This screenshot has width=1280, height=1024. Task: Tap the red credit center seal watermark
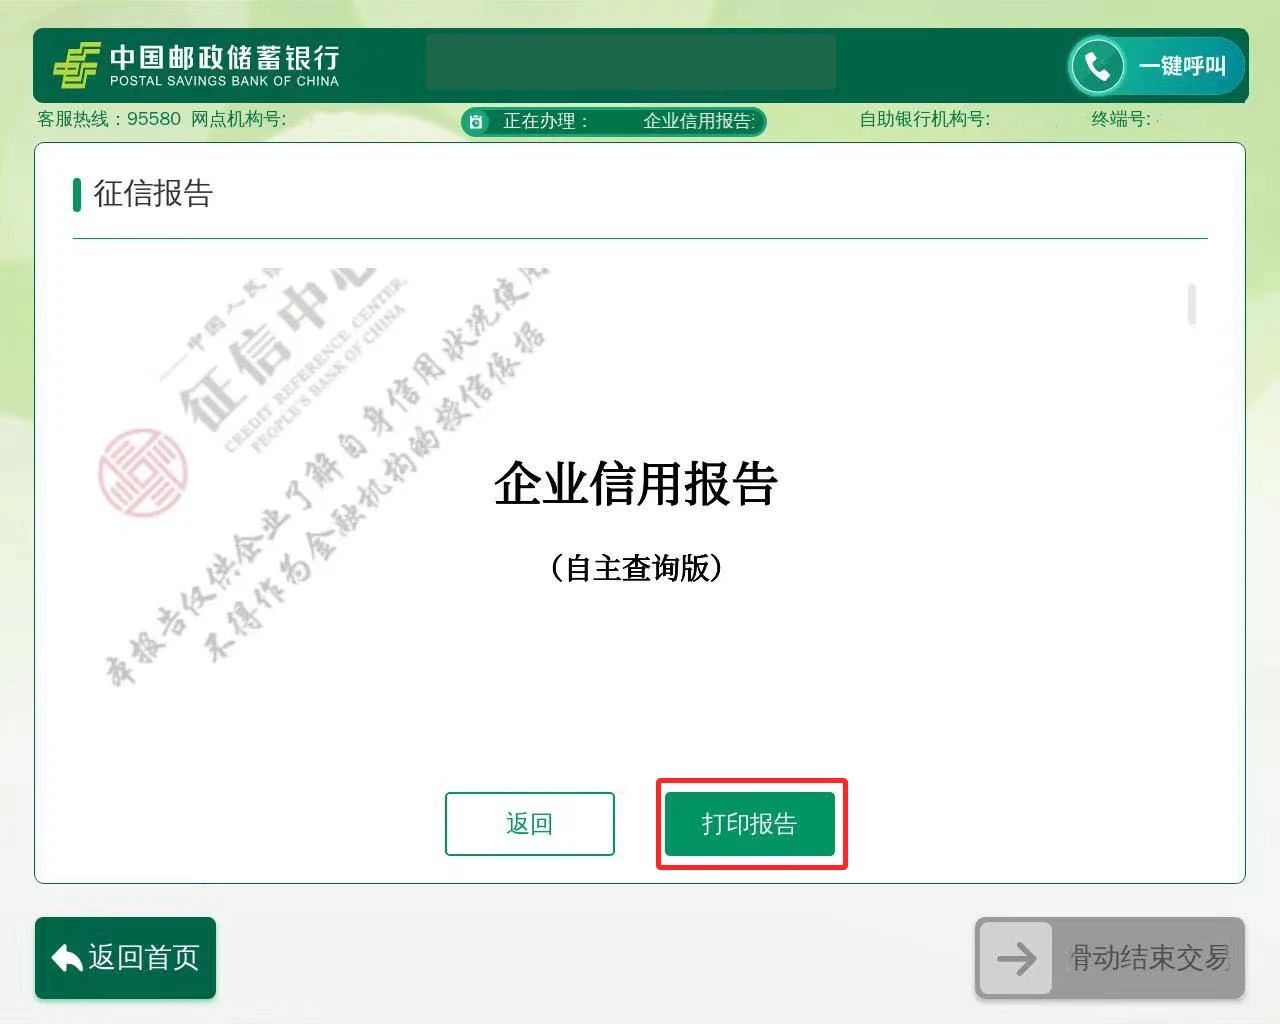pos(142,471)
